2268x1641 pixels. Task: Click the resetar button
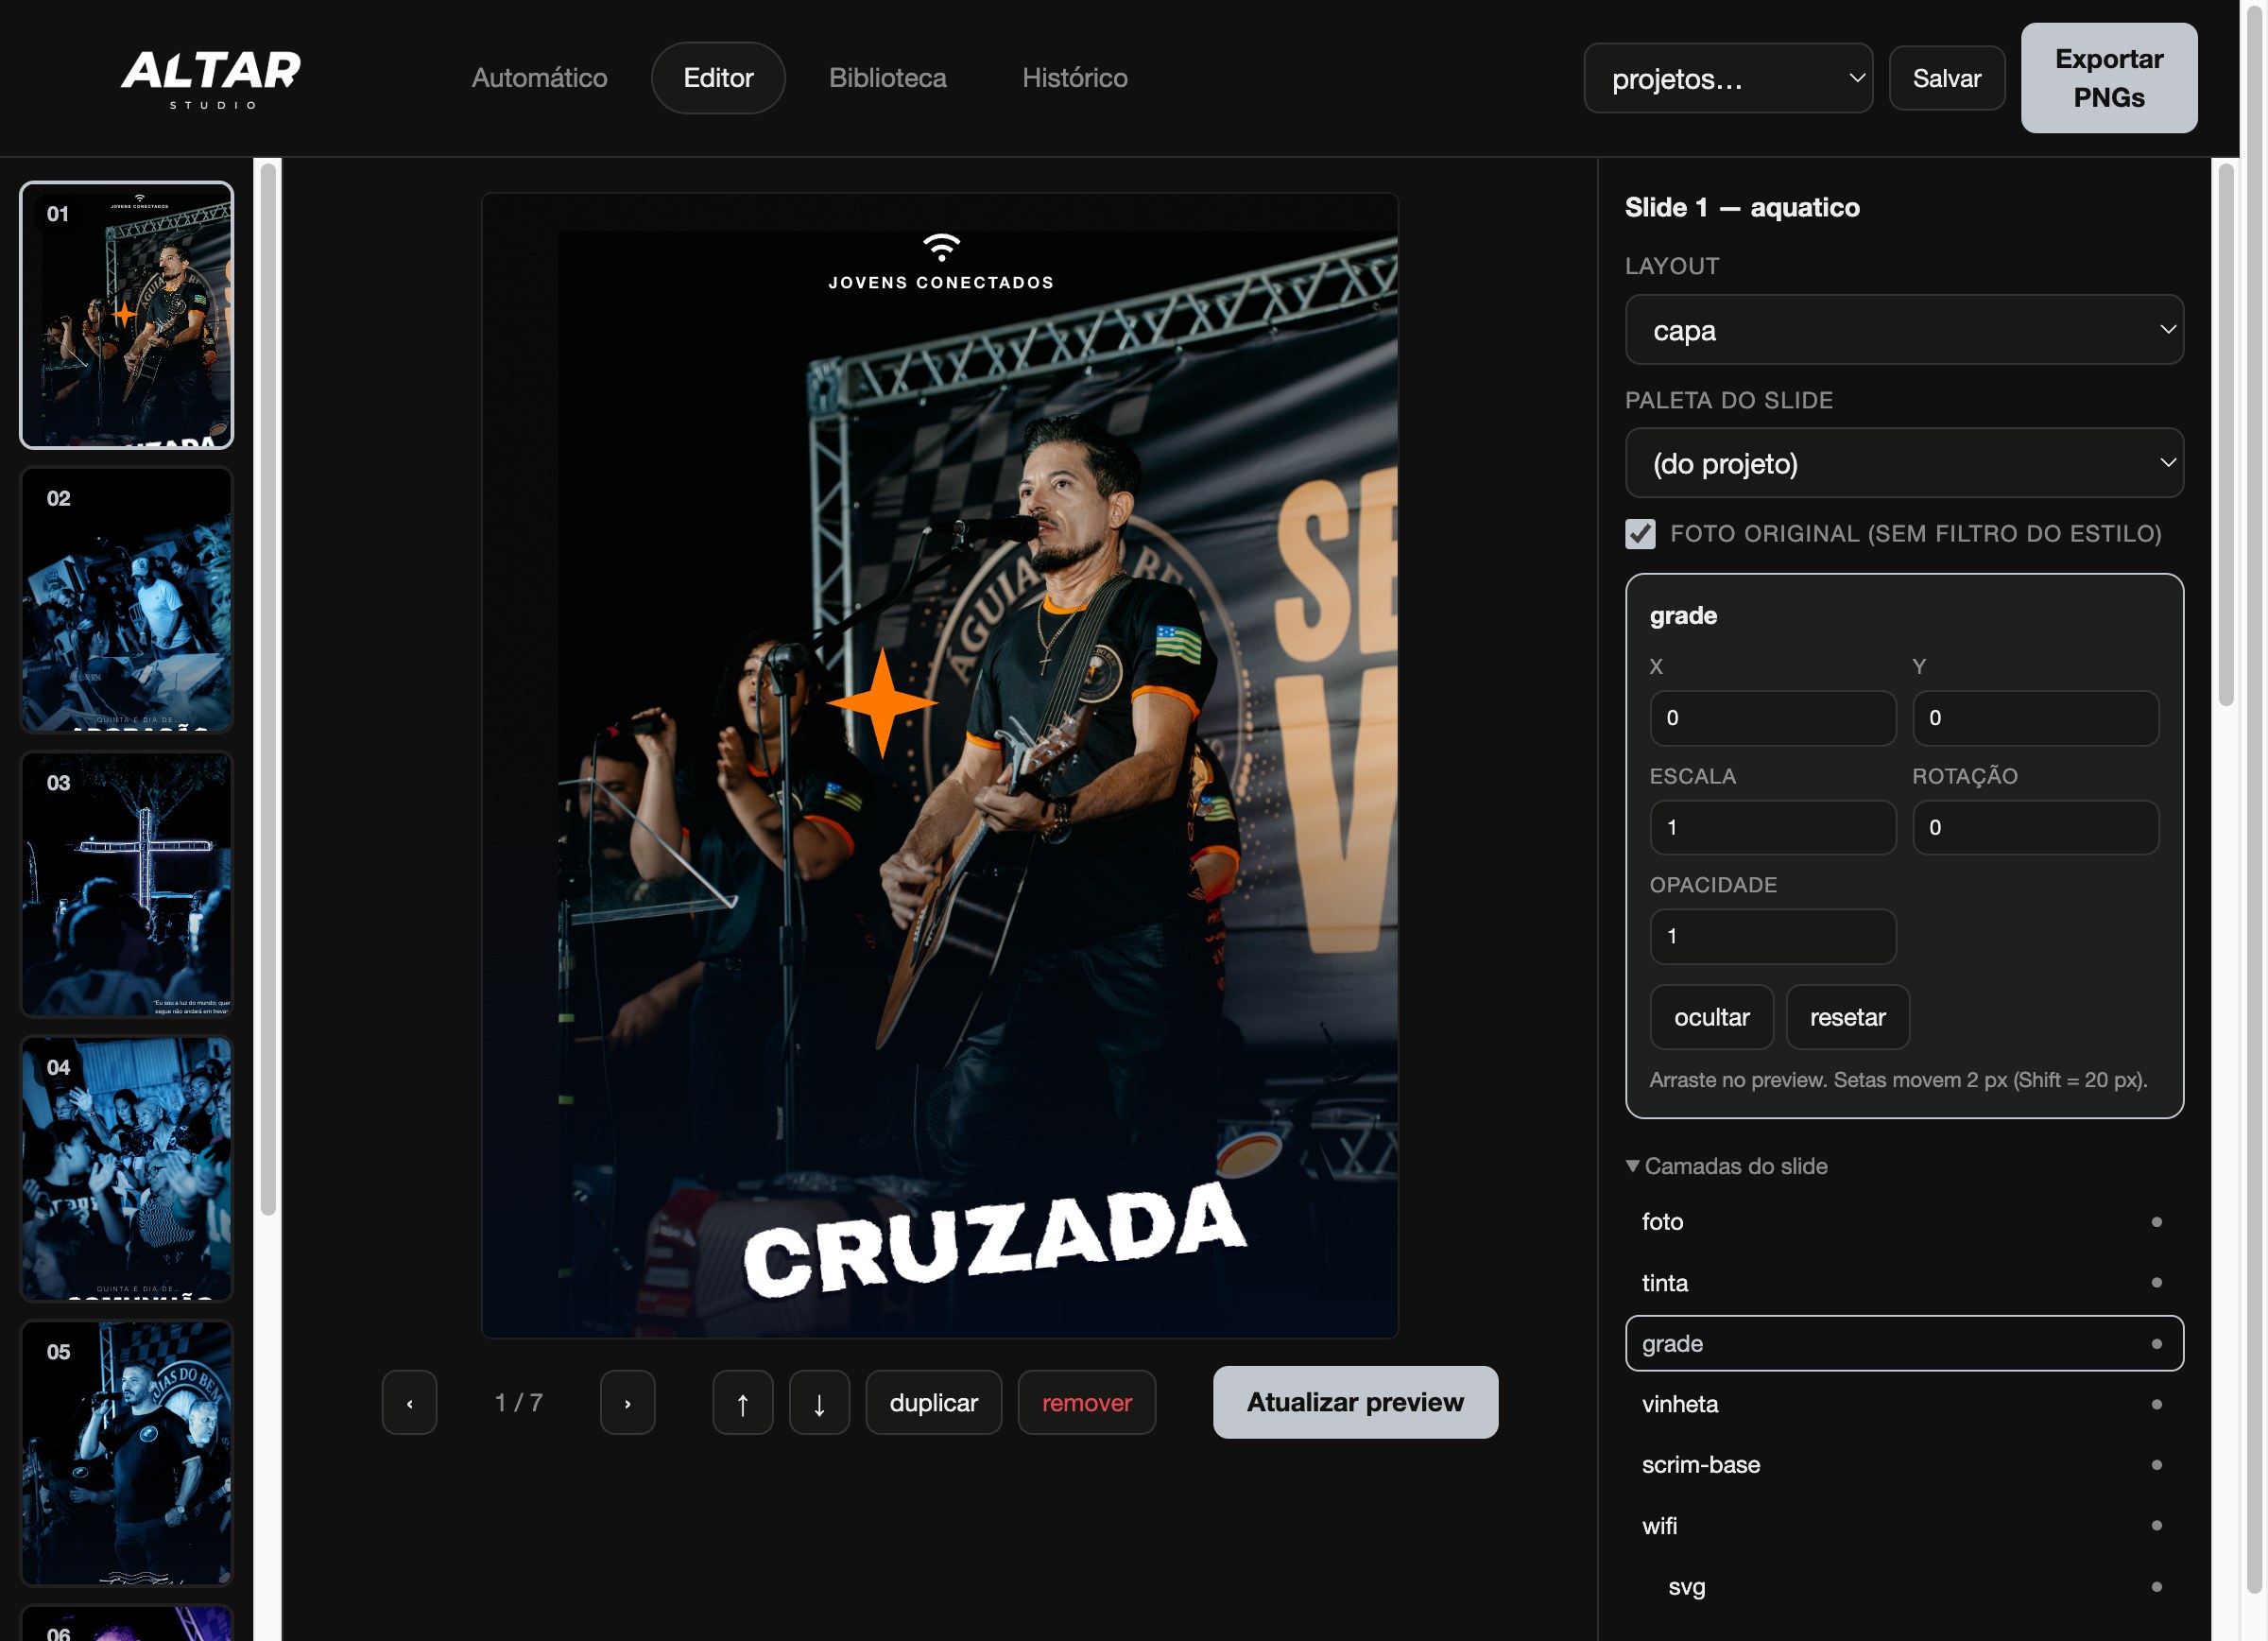1847,1017
